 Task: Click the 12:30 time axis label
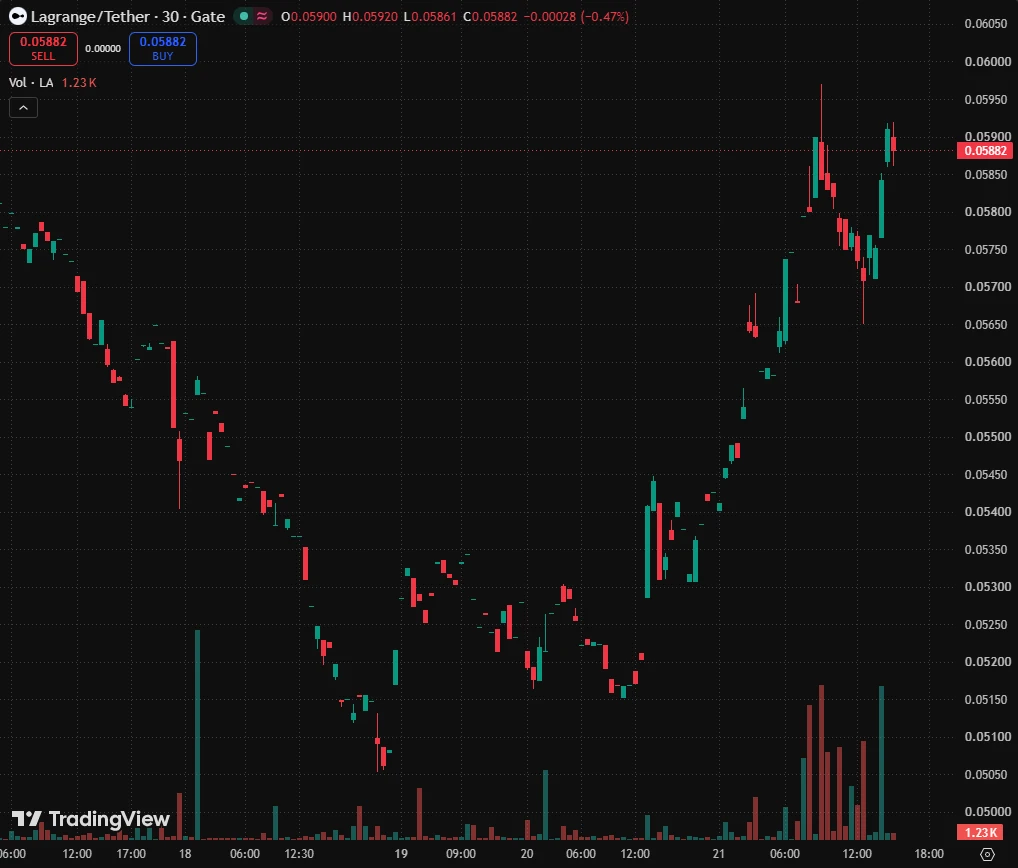[299, 854]
